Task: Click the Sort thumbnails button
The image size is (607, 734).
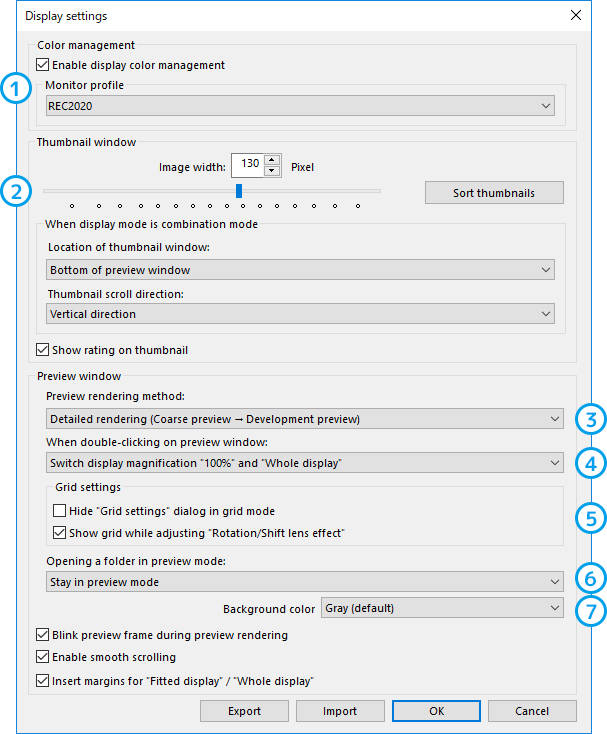Action: click(494, 193)
